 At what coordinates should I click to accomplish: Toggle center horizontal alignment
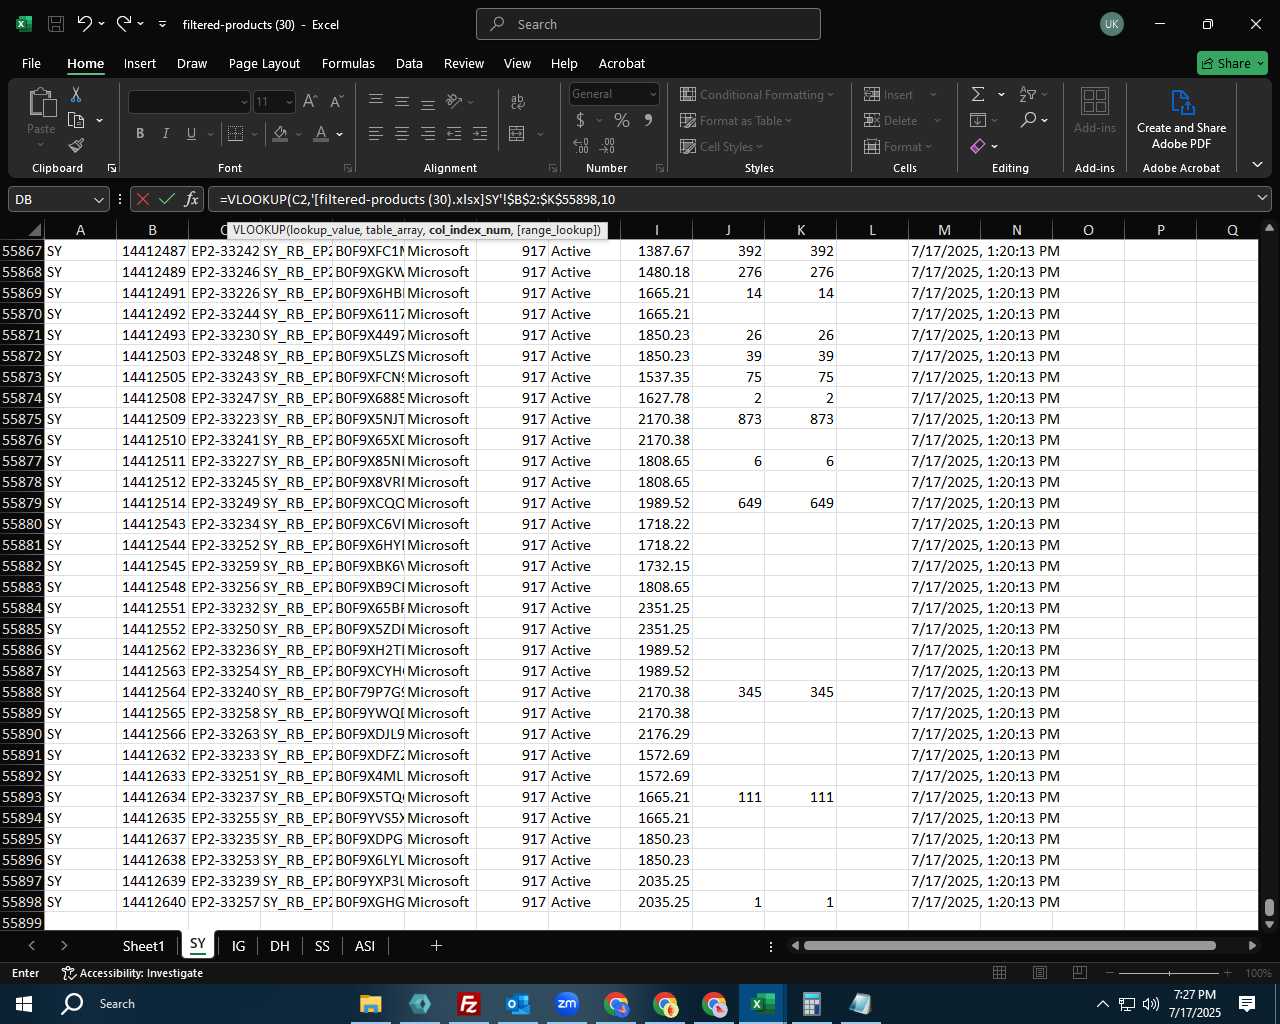pyautogui.click(x=402, y=134)
